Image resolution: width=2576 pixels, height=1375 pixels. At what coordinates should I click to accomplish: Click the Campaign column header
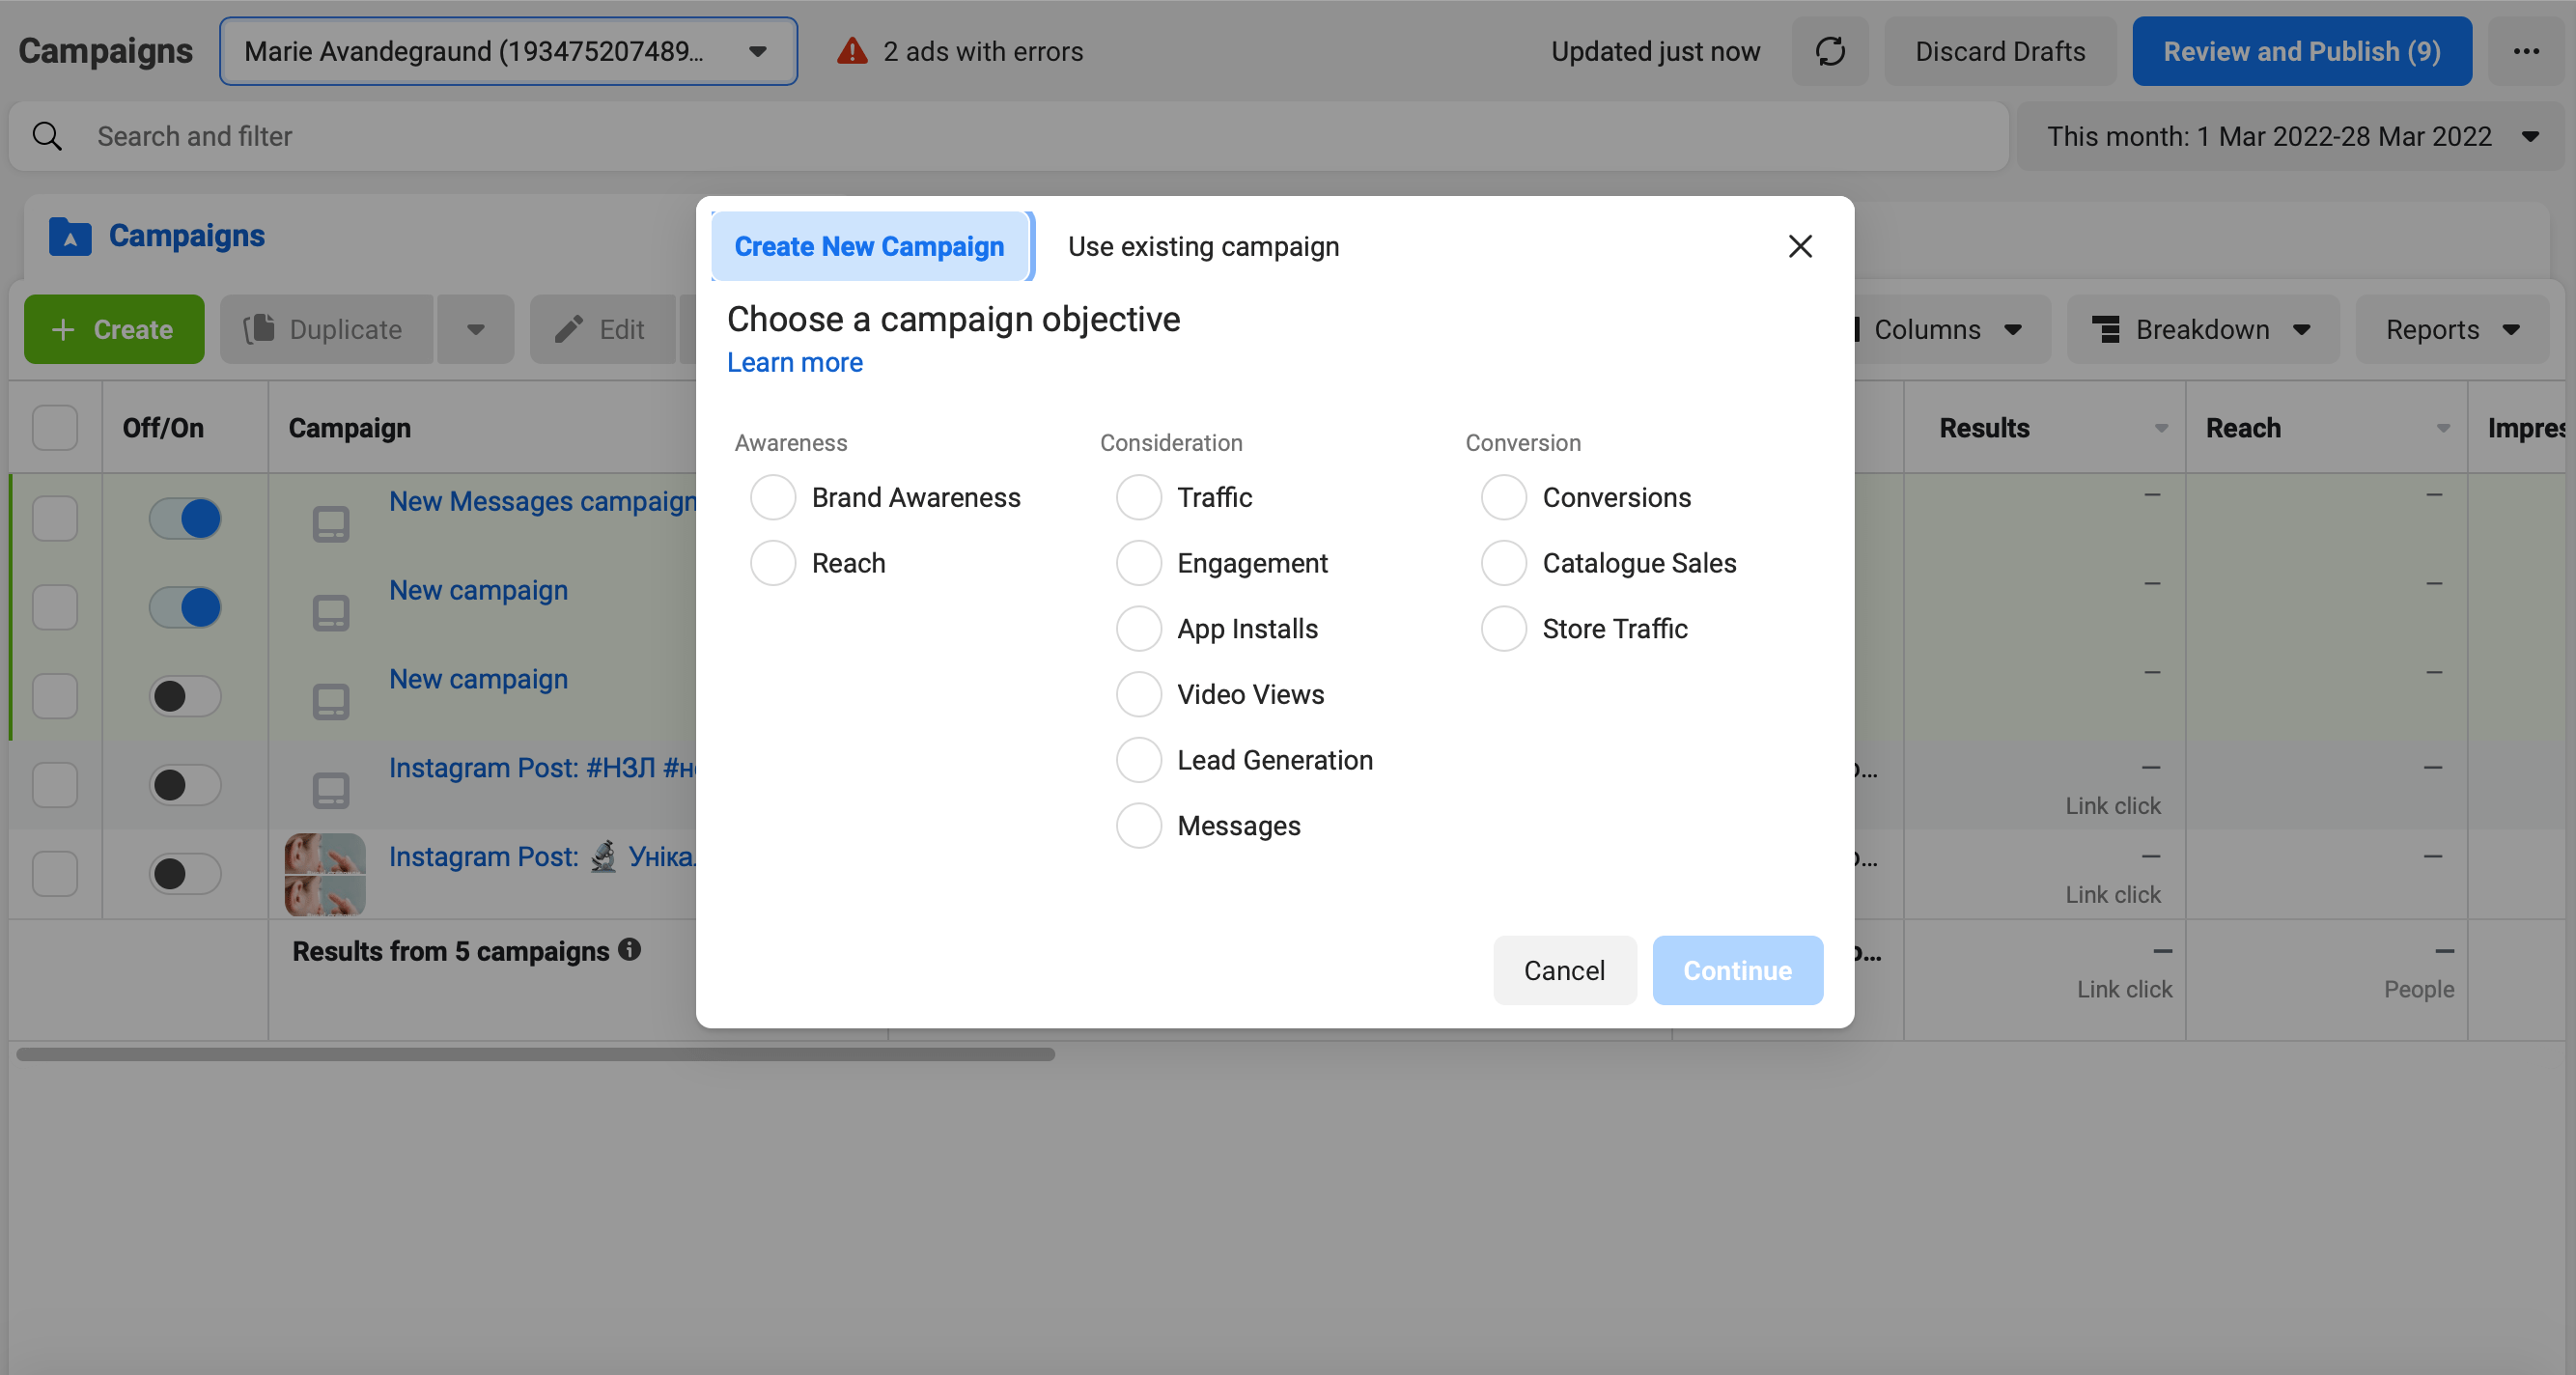pos(349,428)
